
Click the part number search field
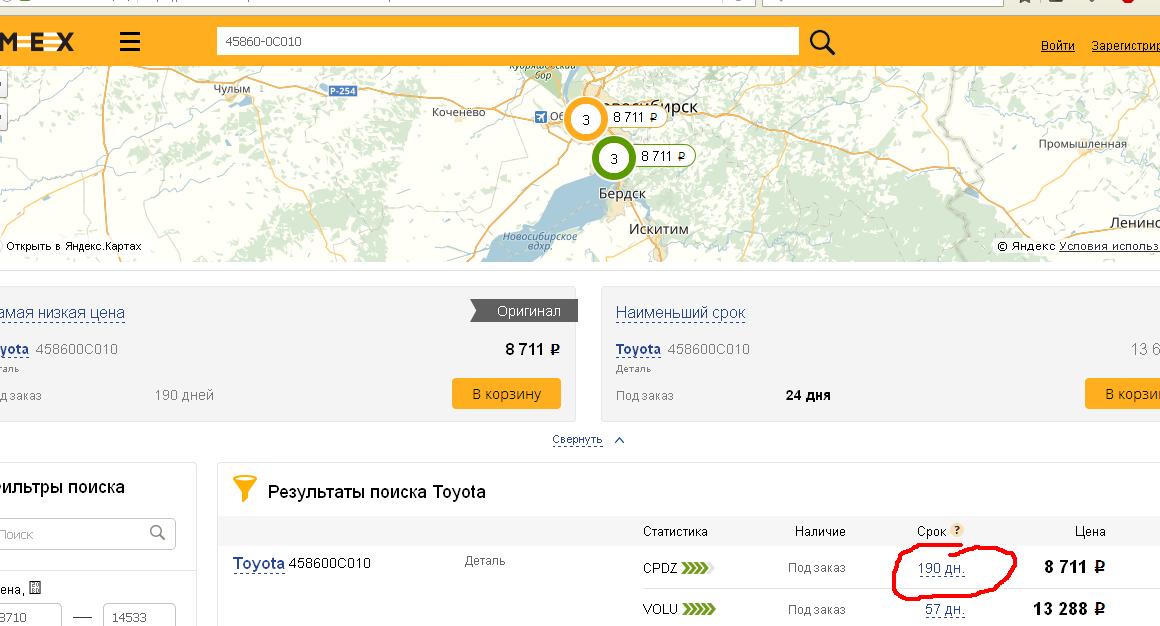(507, 41)
